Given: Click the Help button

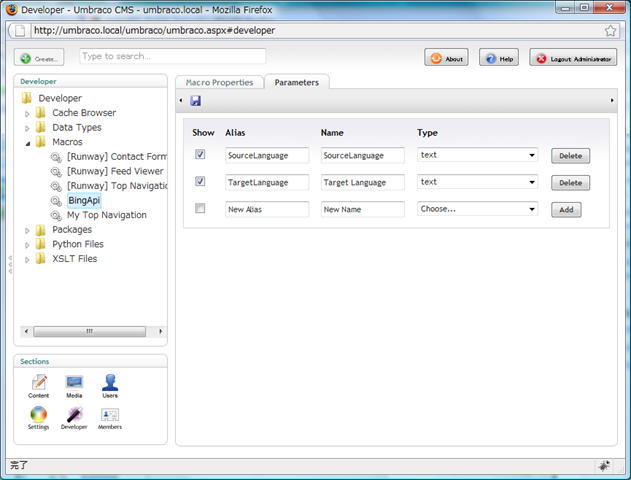Looking at the screenshot, I should pos(499,58).
